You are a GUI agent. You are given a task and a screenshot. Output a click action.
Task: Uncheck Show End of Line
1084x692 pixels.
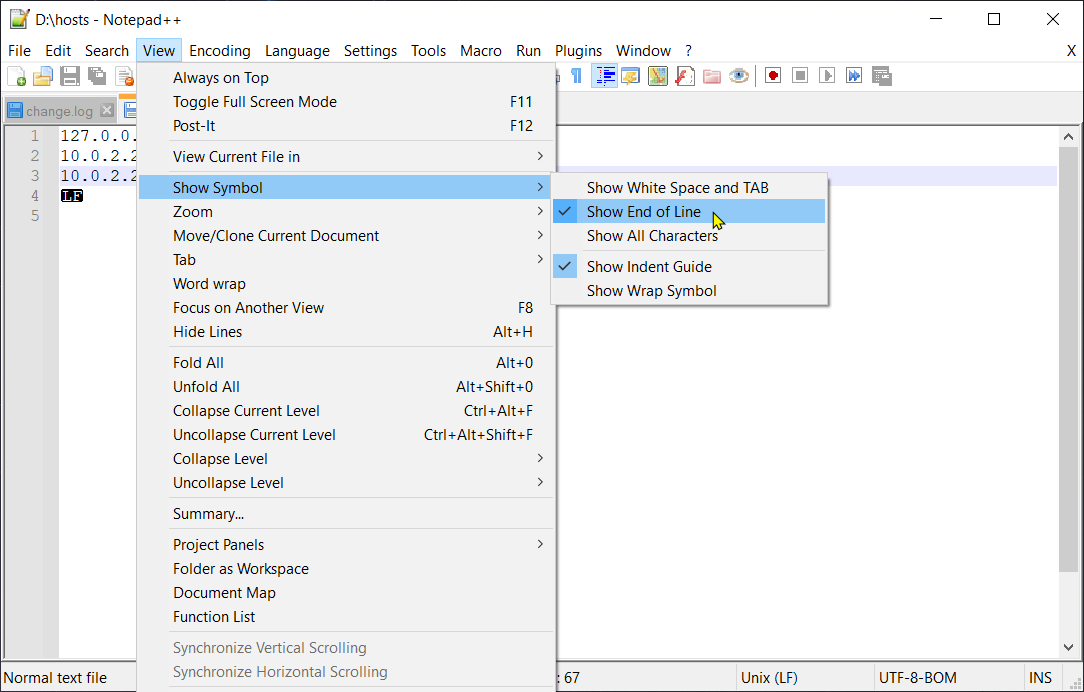(x=689, y=212)
